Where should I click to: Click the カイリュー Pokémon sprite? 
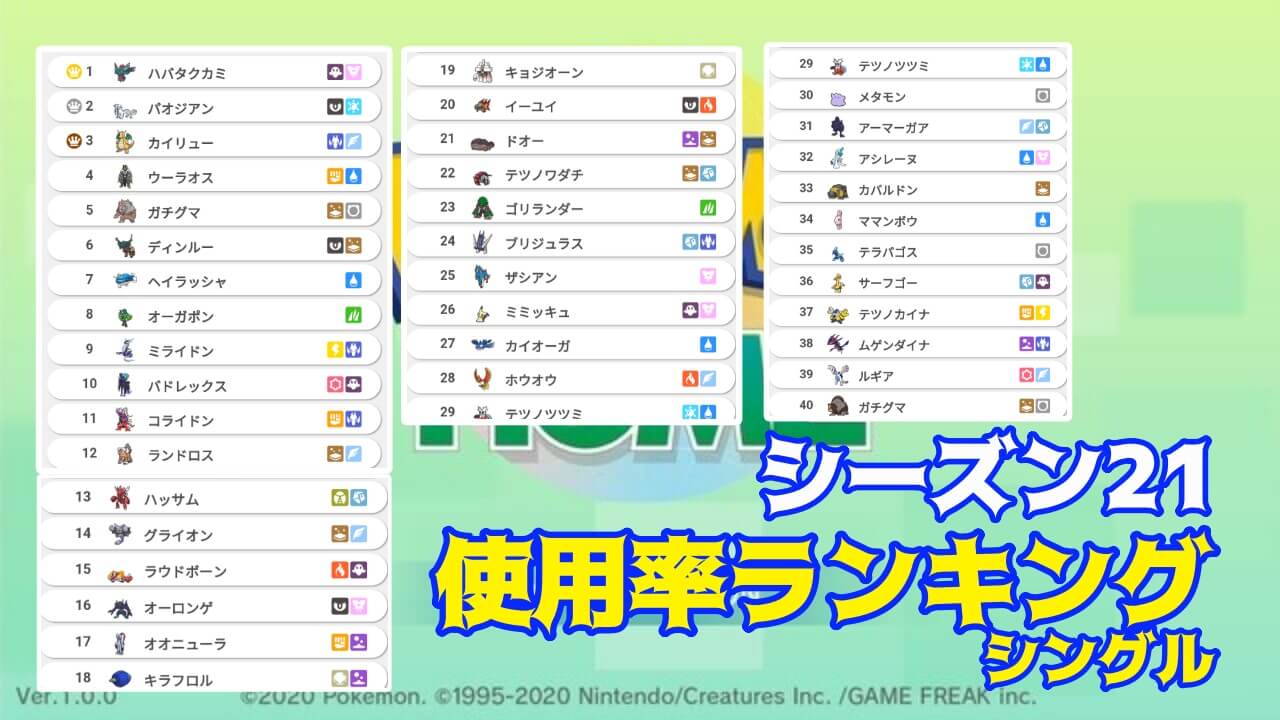124,141
